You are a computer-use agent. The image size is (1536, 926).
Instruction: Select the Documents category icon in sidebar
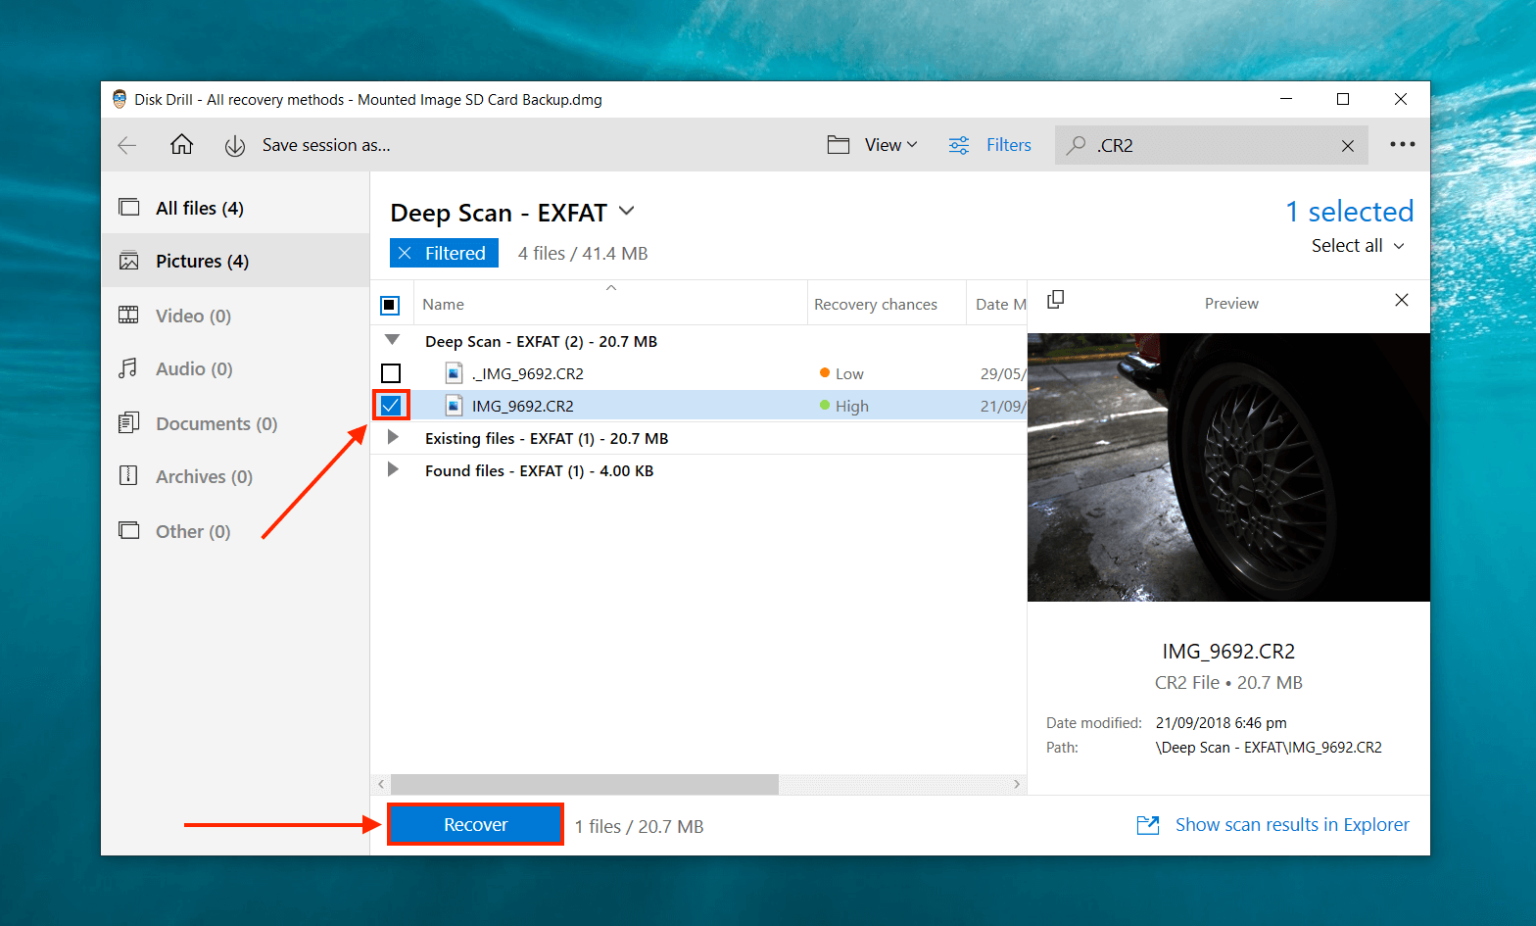tap(129, 423)
